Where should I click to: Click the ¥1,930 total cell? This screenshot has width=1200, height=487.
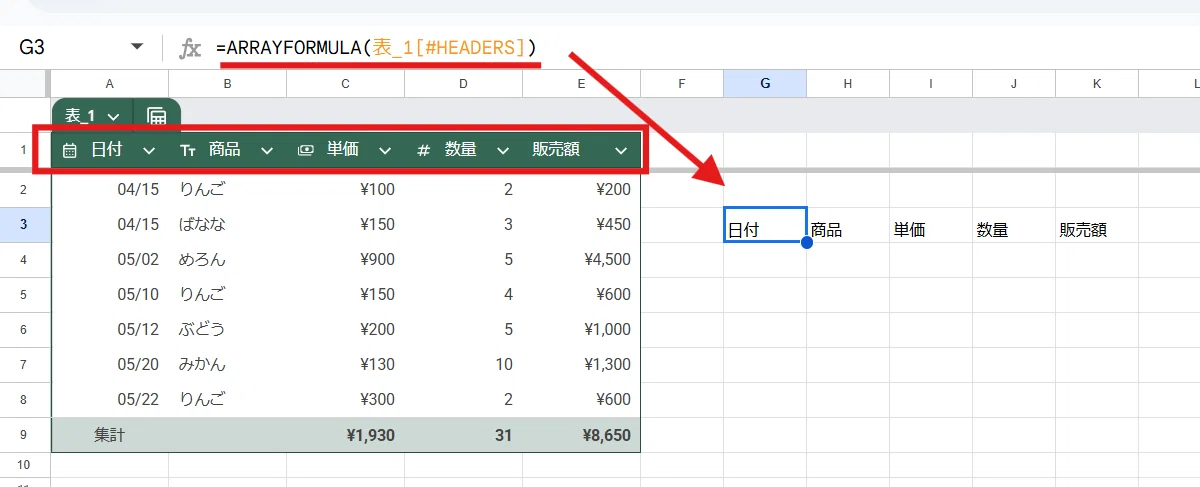(x=346, y=435)
